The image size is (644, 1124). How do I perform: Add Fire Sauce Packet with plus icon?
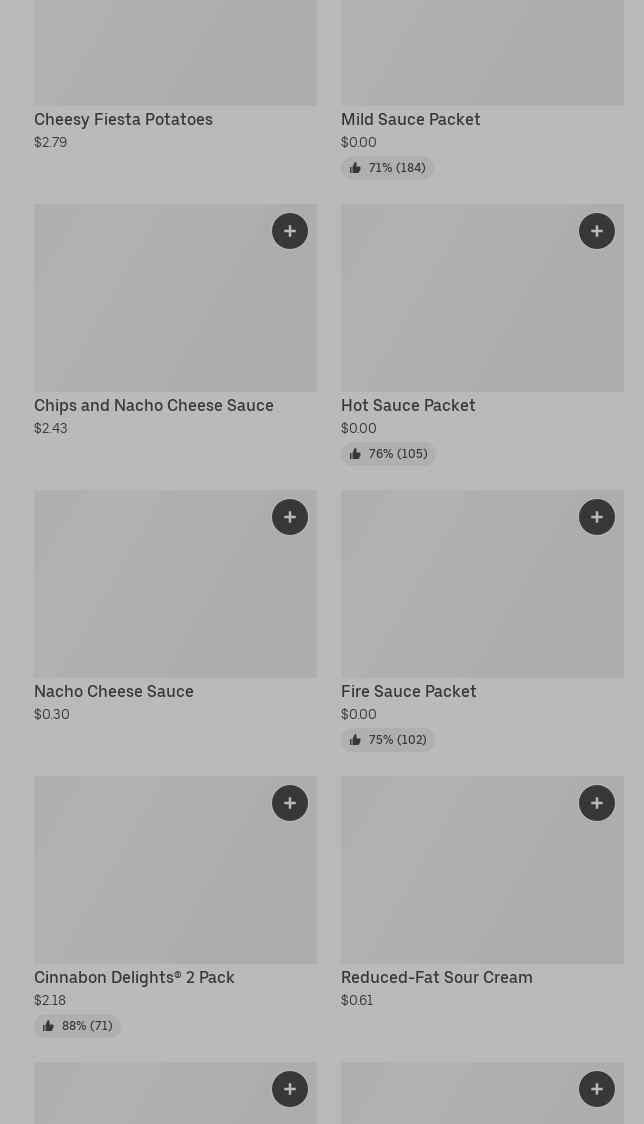(x=597, y=517)
